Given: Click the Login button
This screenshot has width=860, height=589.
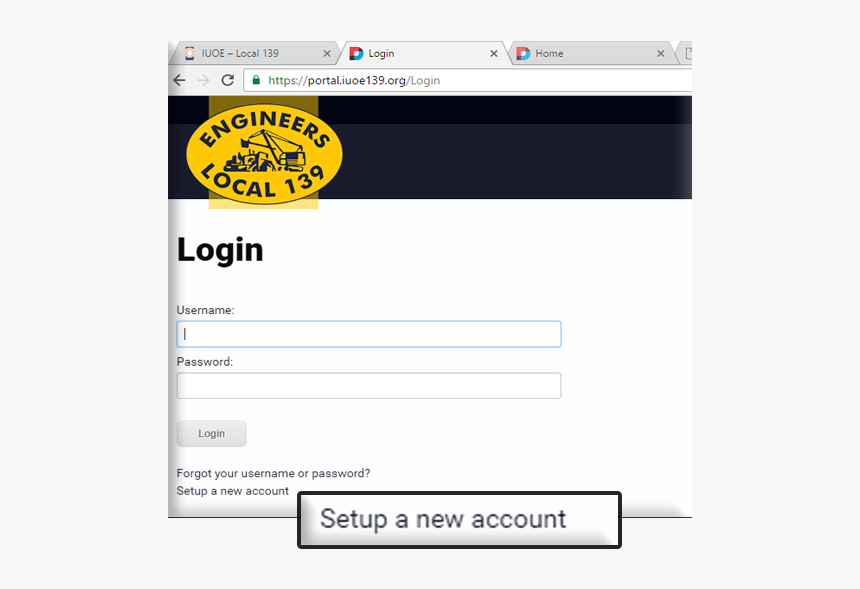Looking at the screenshot, I should tap(212, 434).
